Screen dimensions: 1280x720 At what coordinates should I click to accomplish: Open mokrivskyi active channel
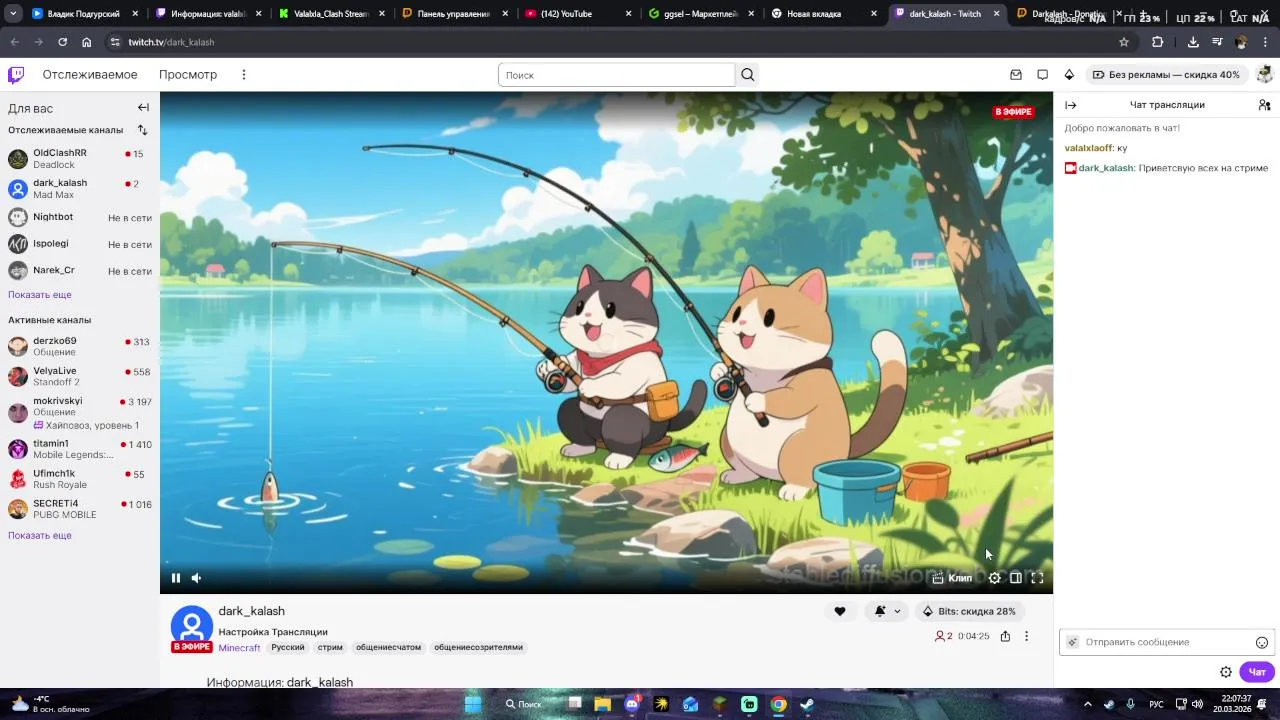click(x=79, y=413)
